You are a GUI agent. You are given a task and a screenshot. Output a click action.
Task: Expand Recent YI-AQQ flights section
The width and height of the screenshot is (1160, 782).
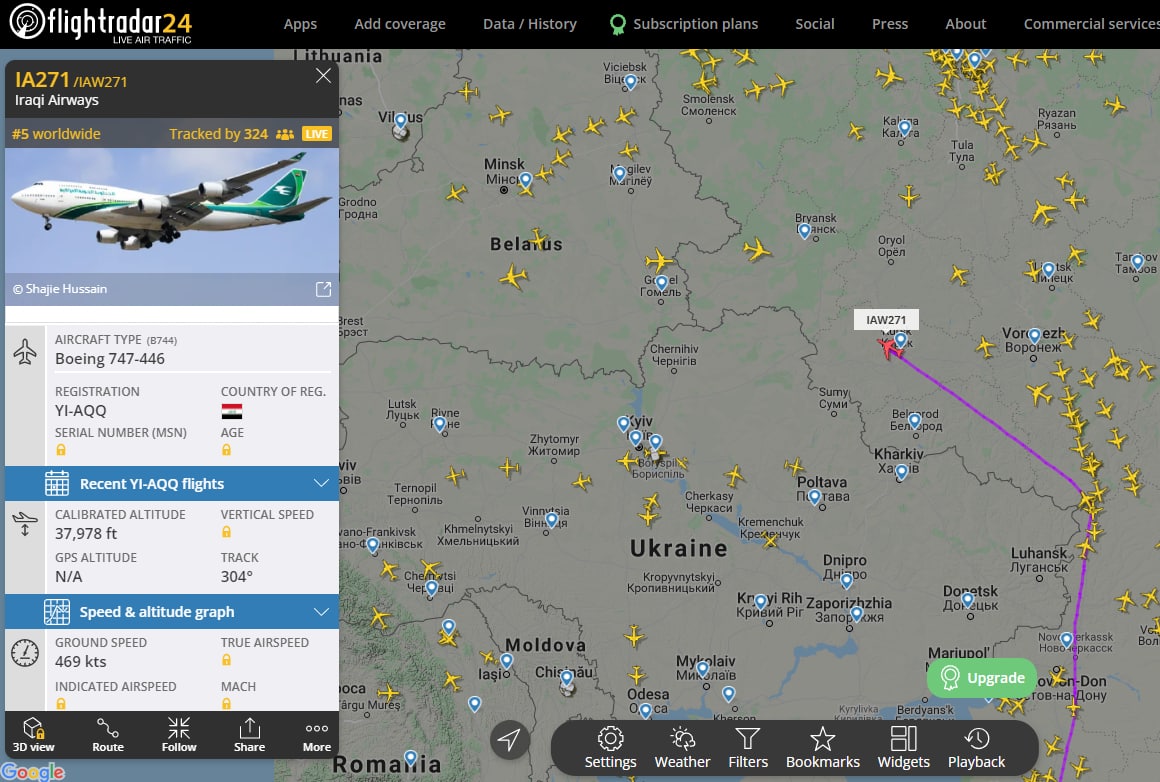tap(172, 484)
